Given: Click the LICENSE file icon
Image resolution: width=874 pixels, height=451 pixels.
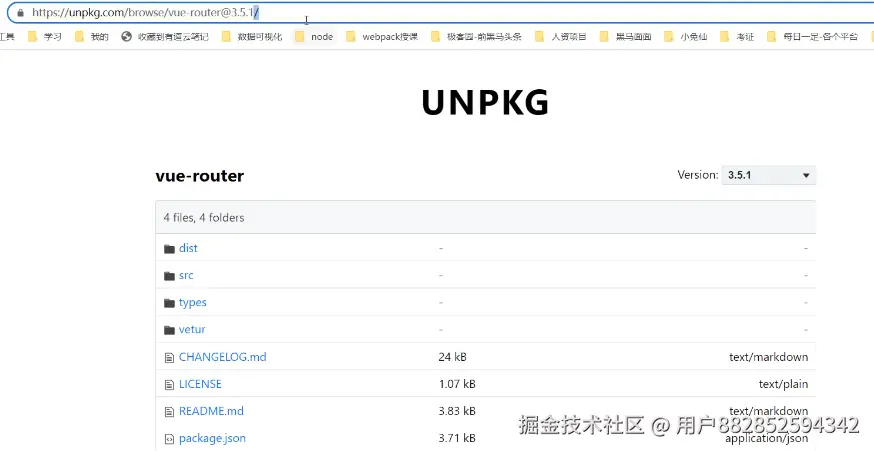Looking at the screenshot, I should click(x=169, y=385).
